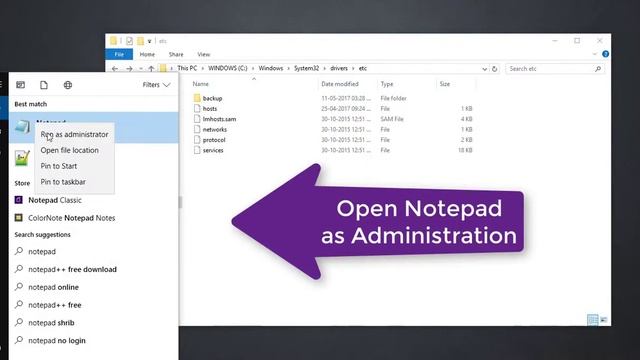Click Pin to taskbar in the context menu
640x360 pixels.
click(63, 182)
